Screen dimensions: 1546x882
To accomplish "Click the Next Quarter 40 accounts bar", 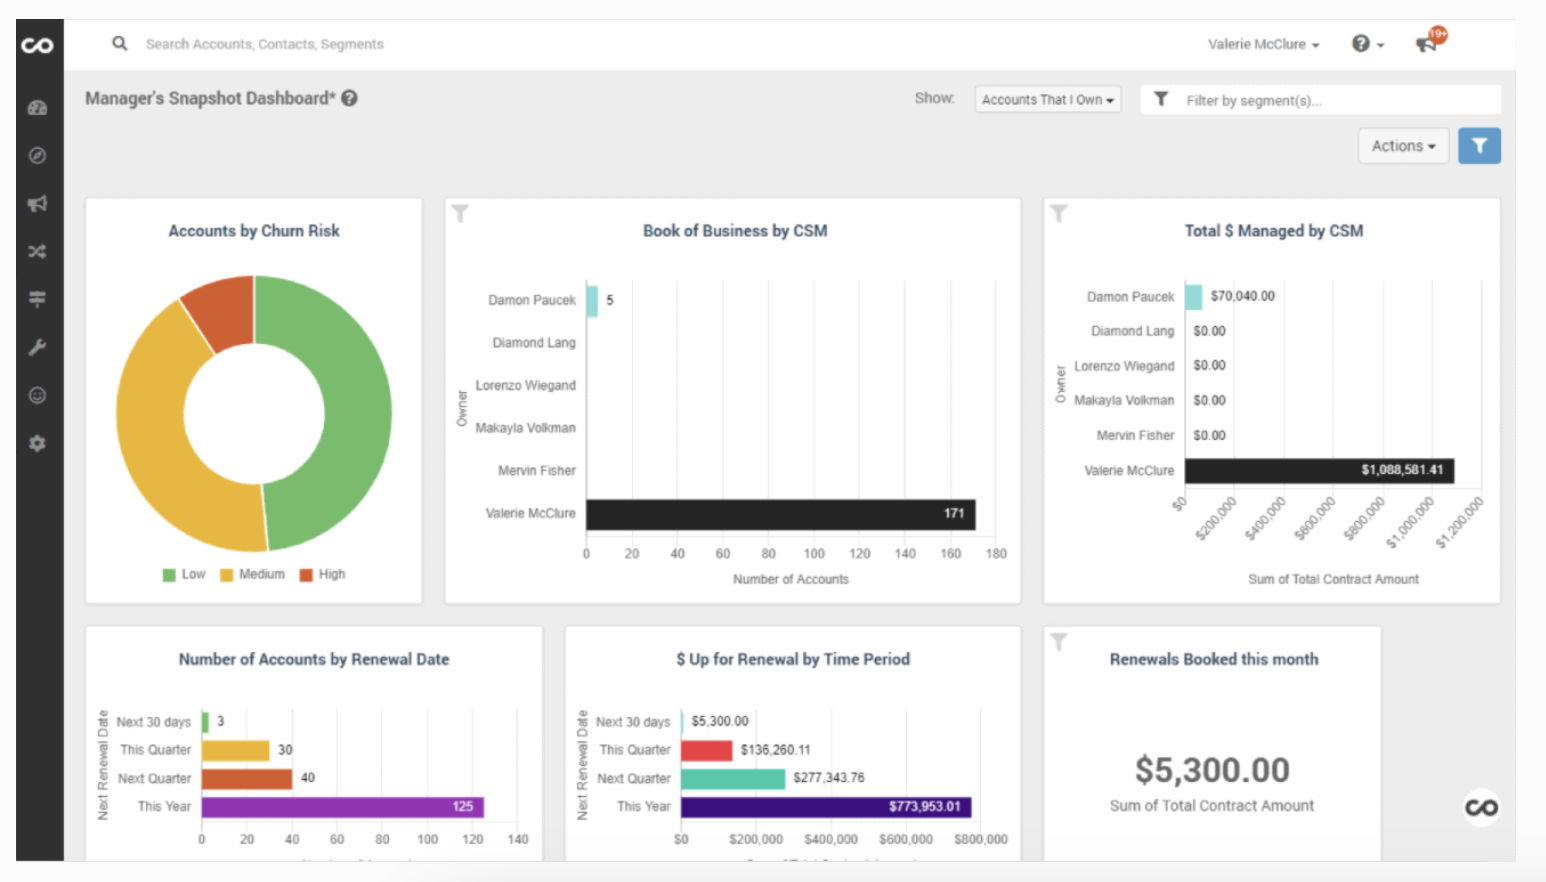I will click(x=247, y=778).
